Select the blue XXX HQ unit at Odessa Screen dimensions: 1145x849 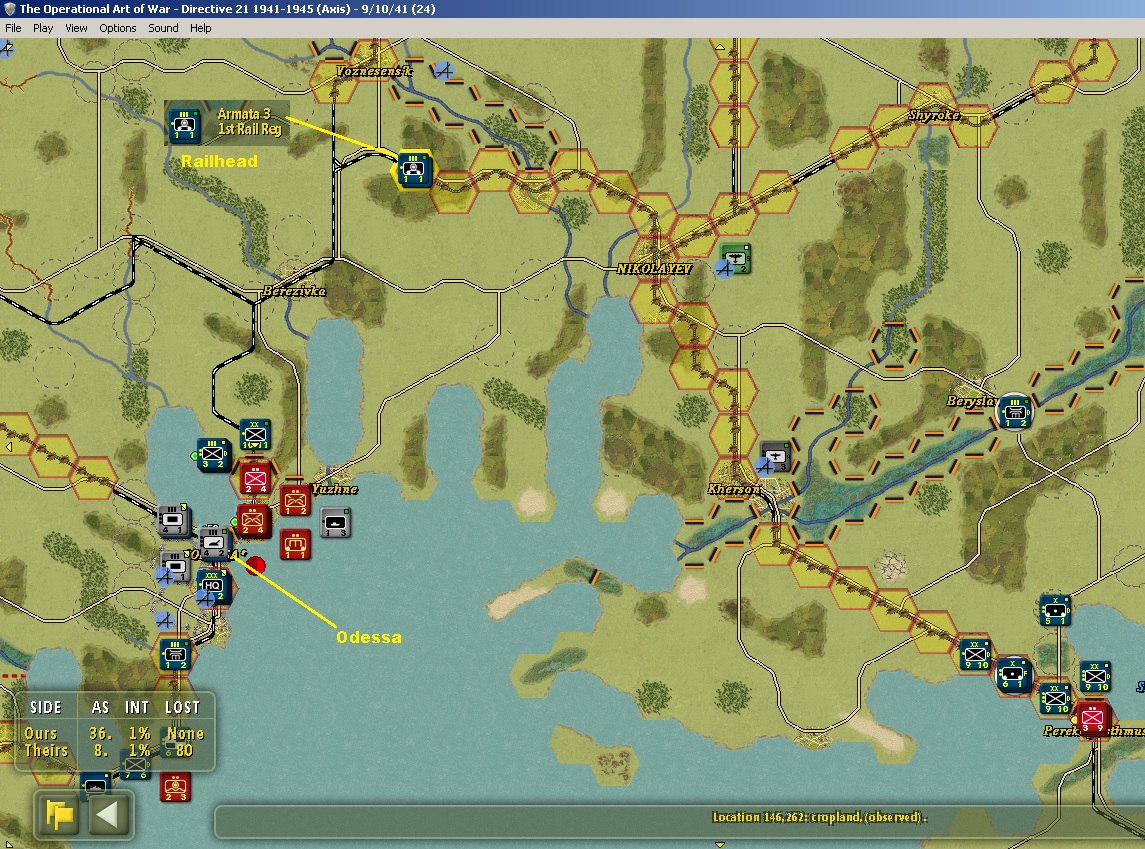pyautogui.click(x=214, y=586)
